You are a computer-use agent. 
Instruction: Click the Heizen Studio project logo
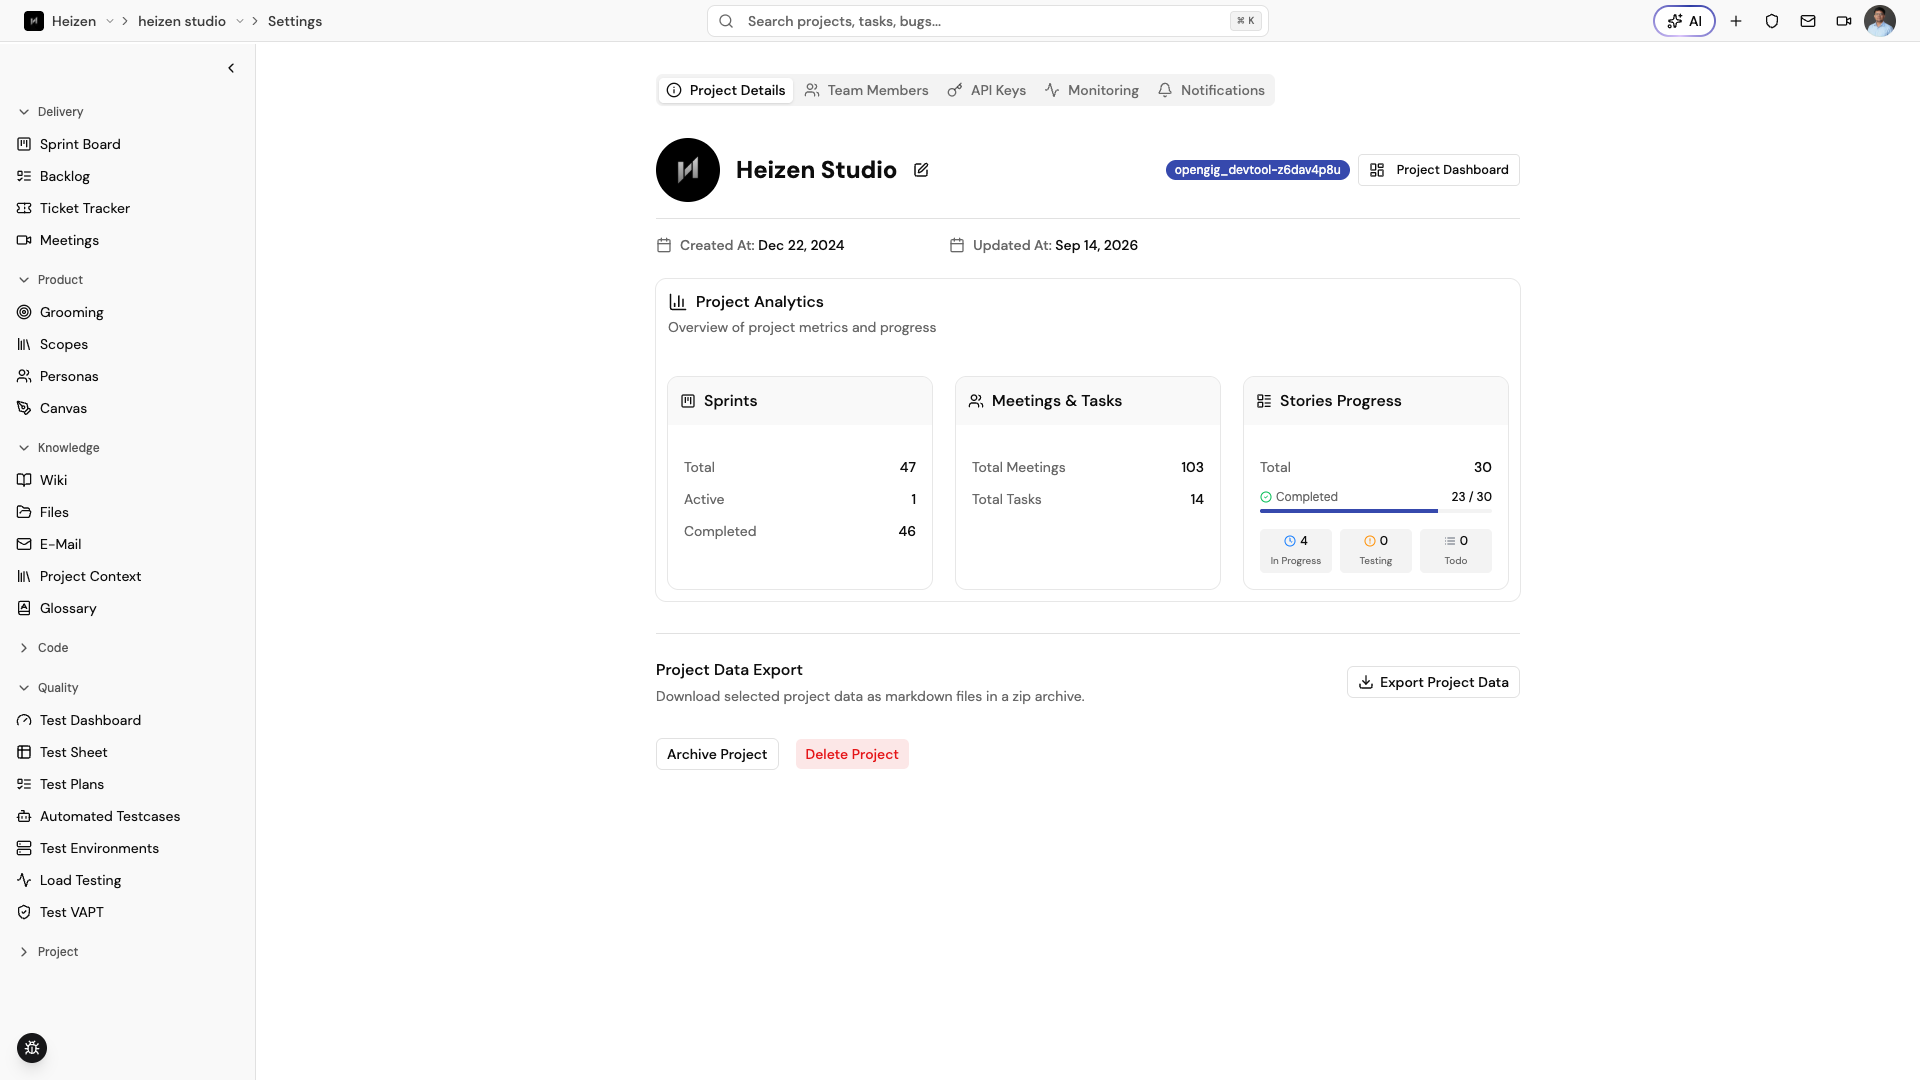tap(688, 170)
